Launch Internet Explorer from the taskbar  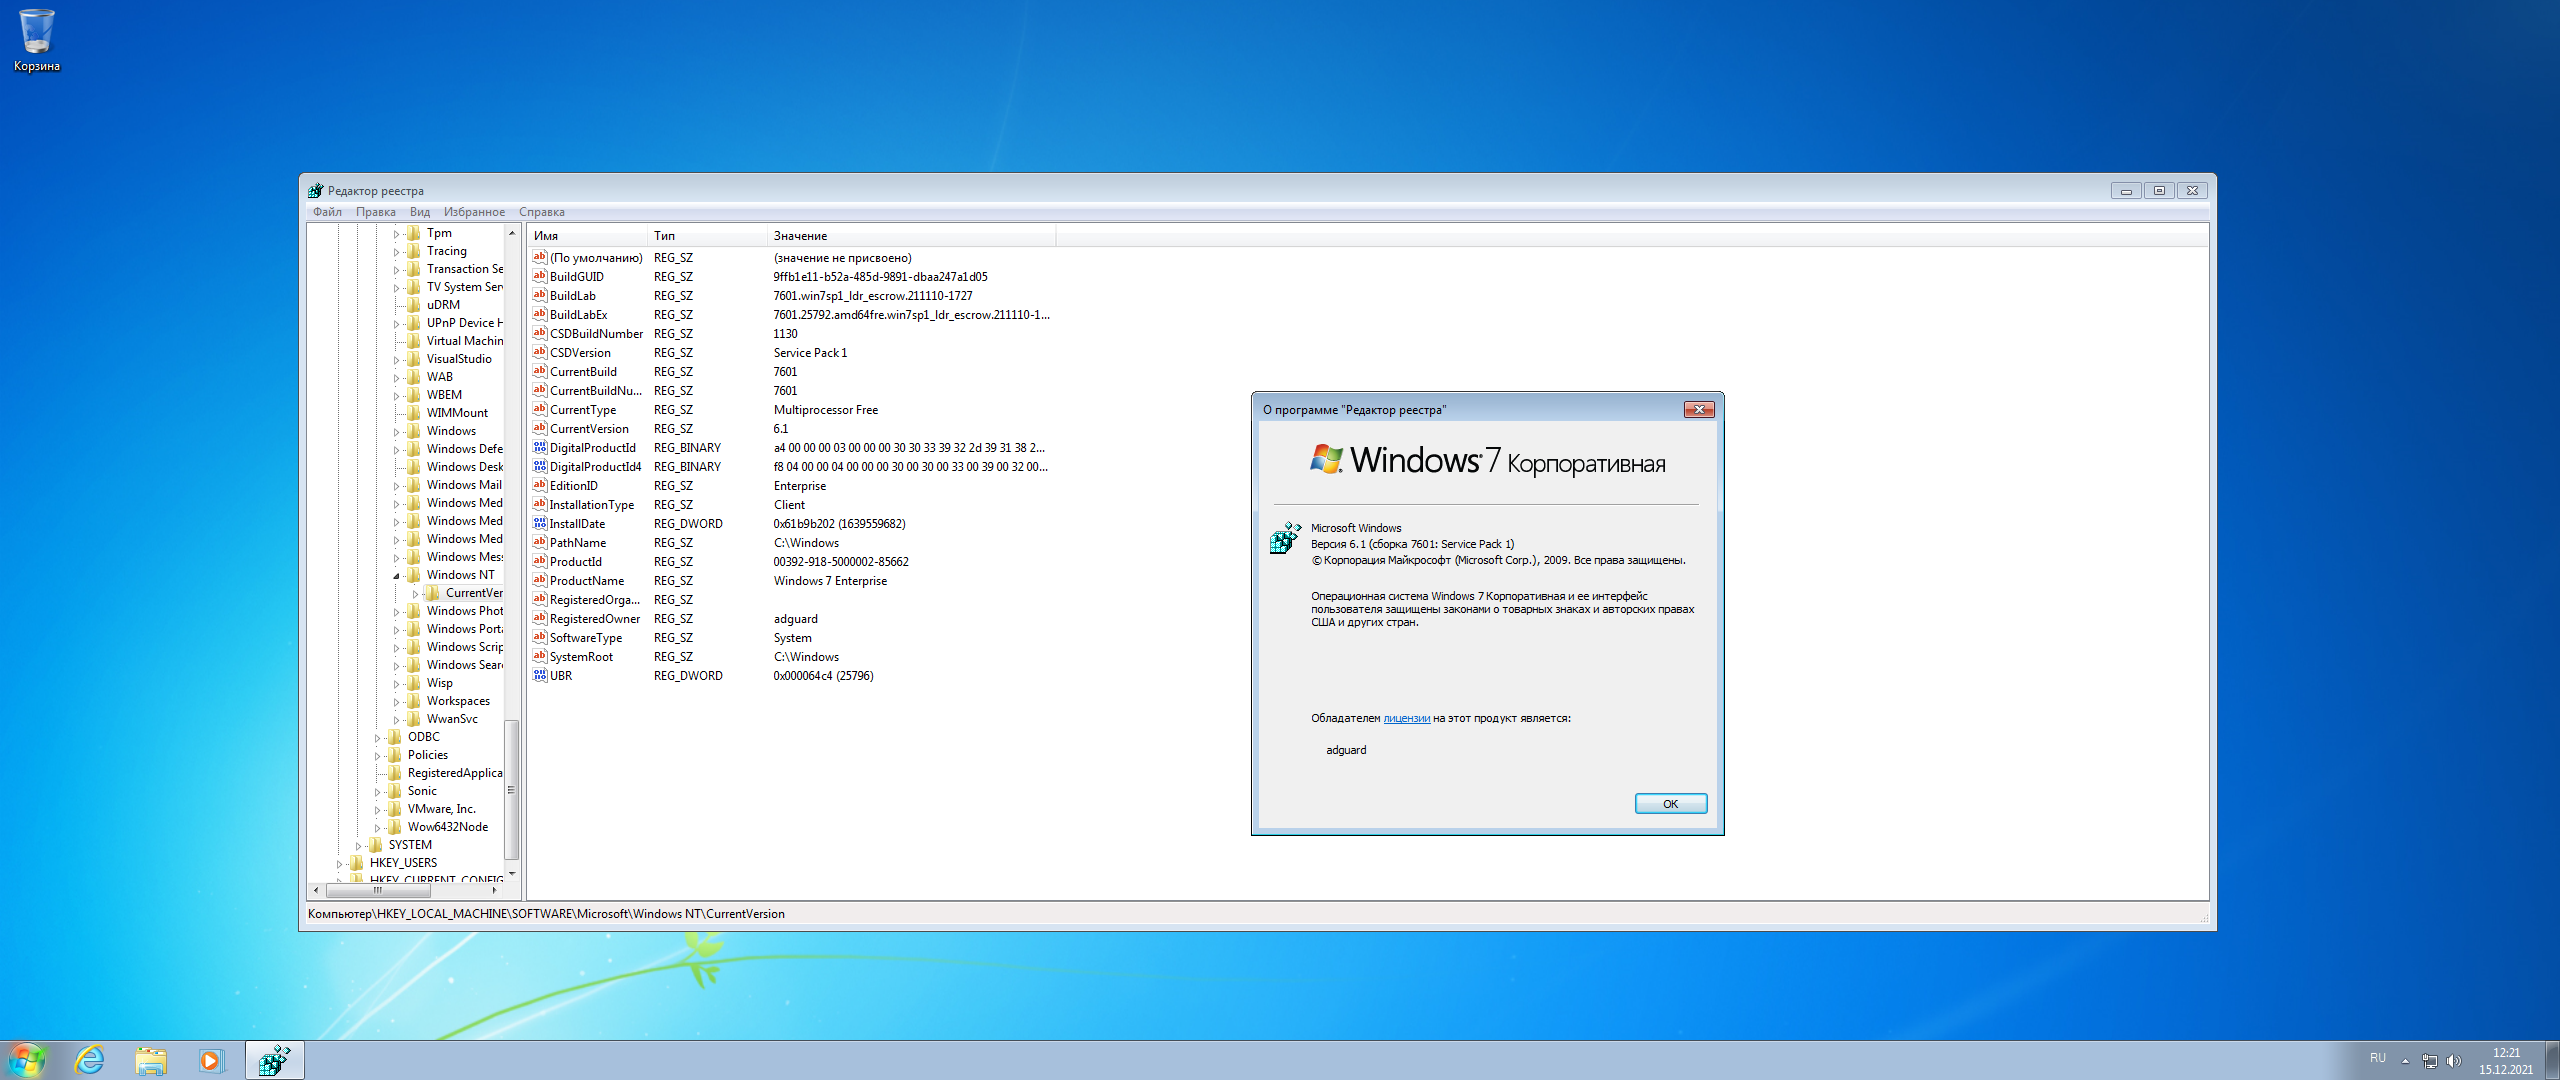tap(90, 1061)
